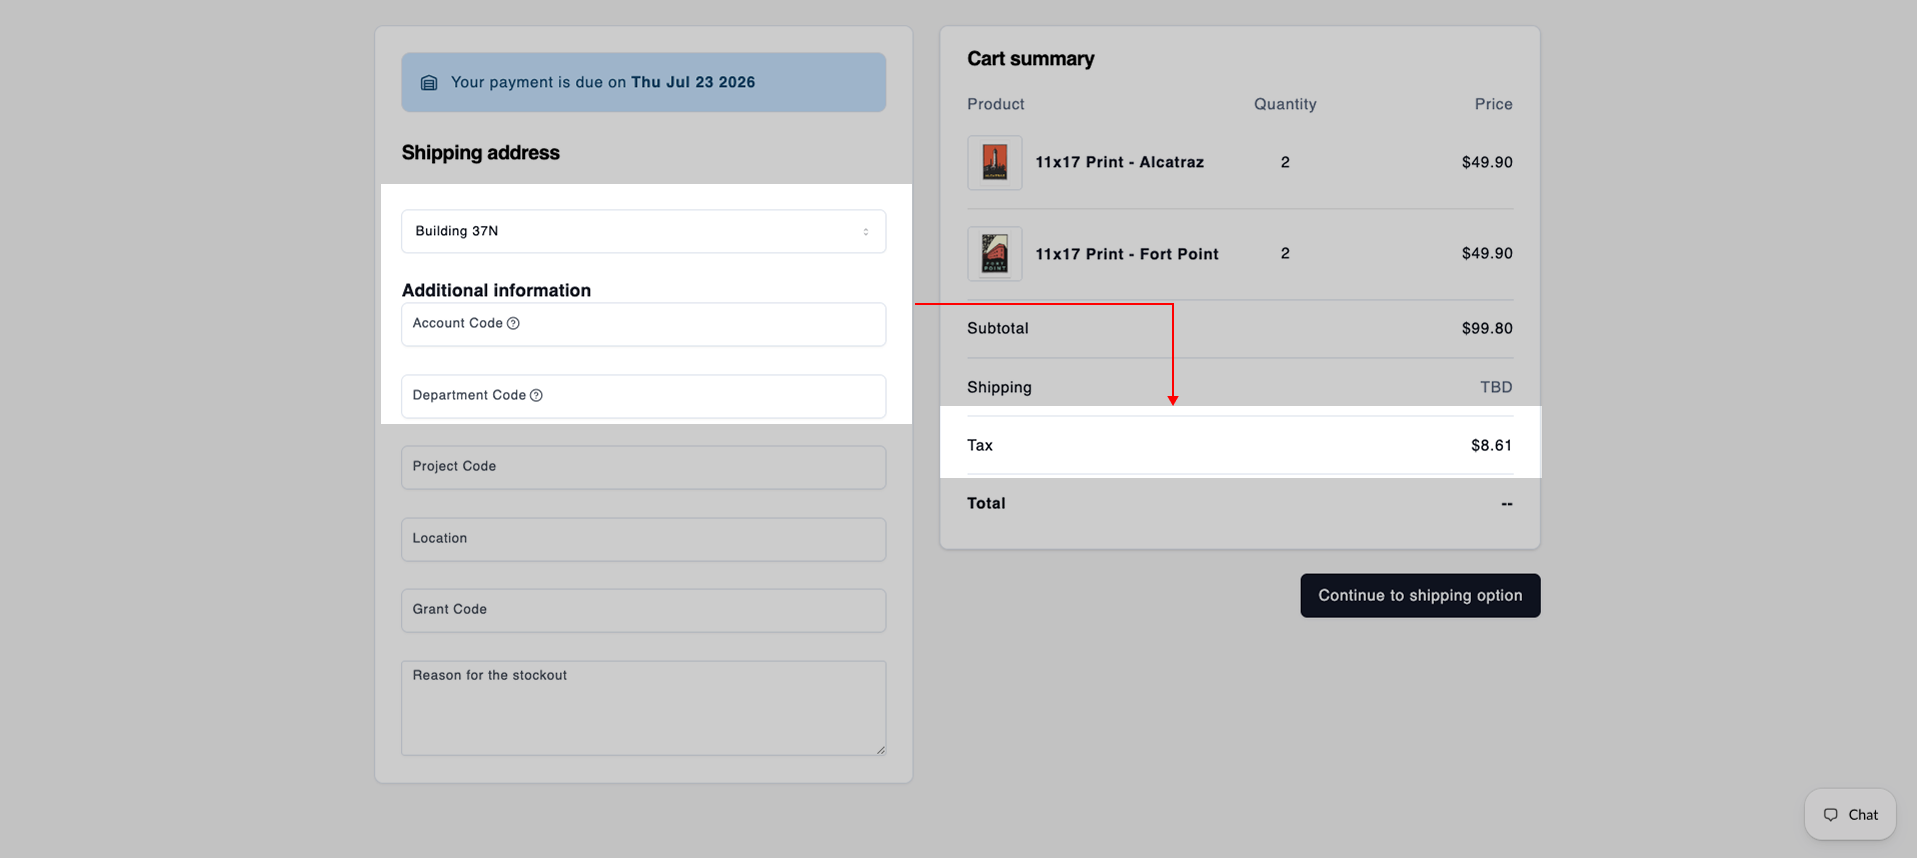The width and height of the screenshot is (1917, 858).
Task: Click the Price column header
Action: point(1493,104)
